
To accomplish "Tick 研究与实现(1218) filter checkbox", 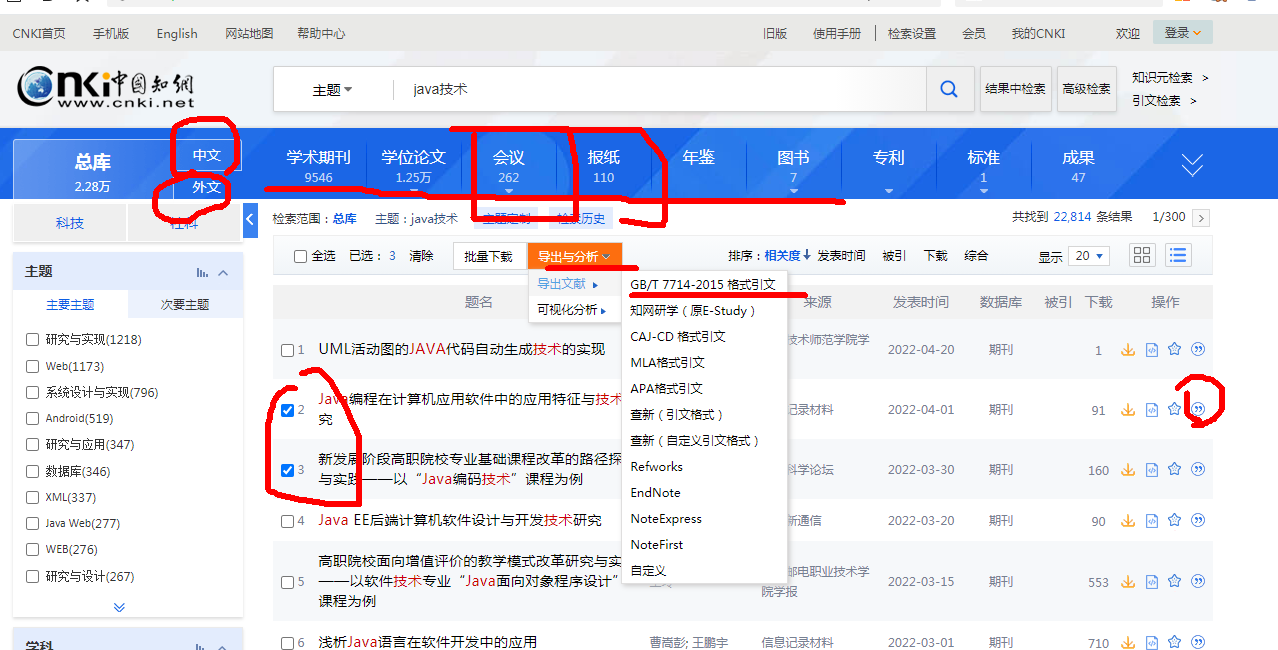I will click(33, 340).
